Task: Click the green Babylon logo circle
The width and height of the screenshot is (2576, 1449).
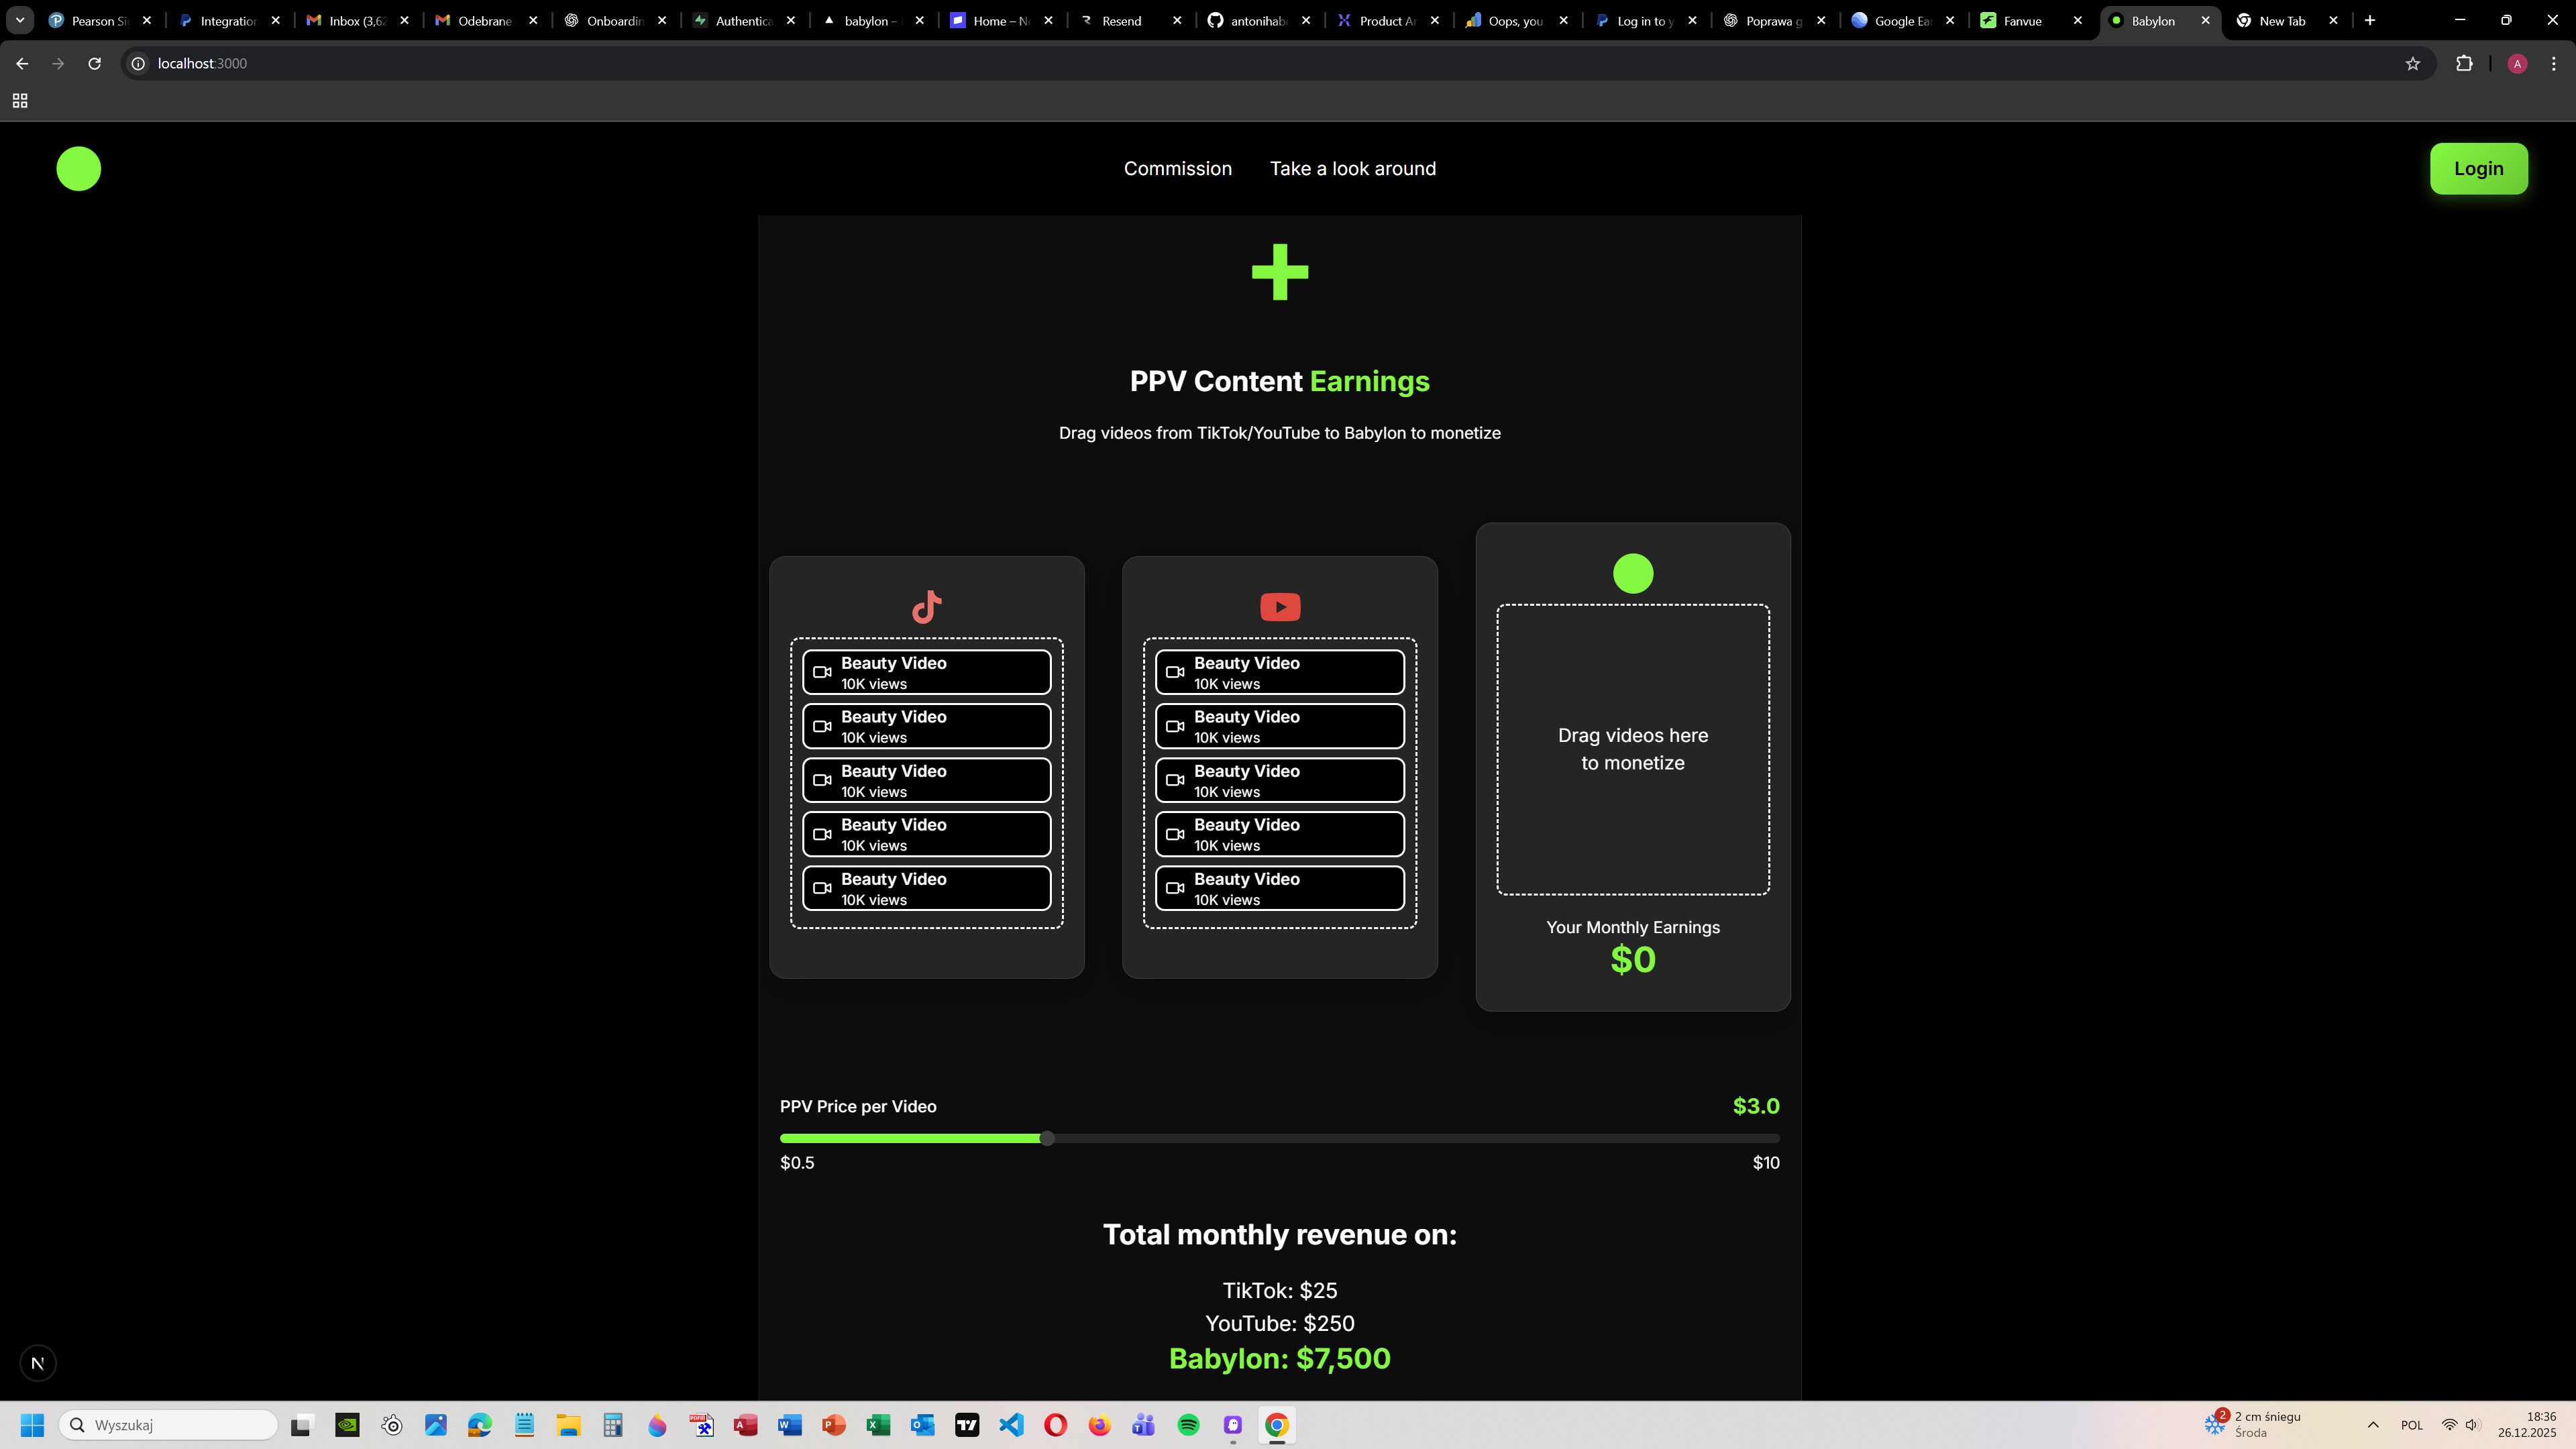Action: (78, 168)
